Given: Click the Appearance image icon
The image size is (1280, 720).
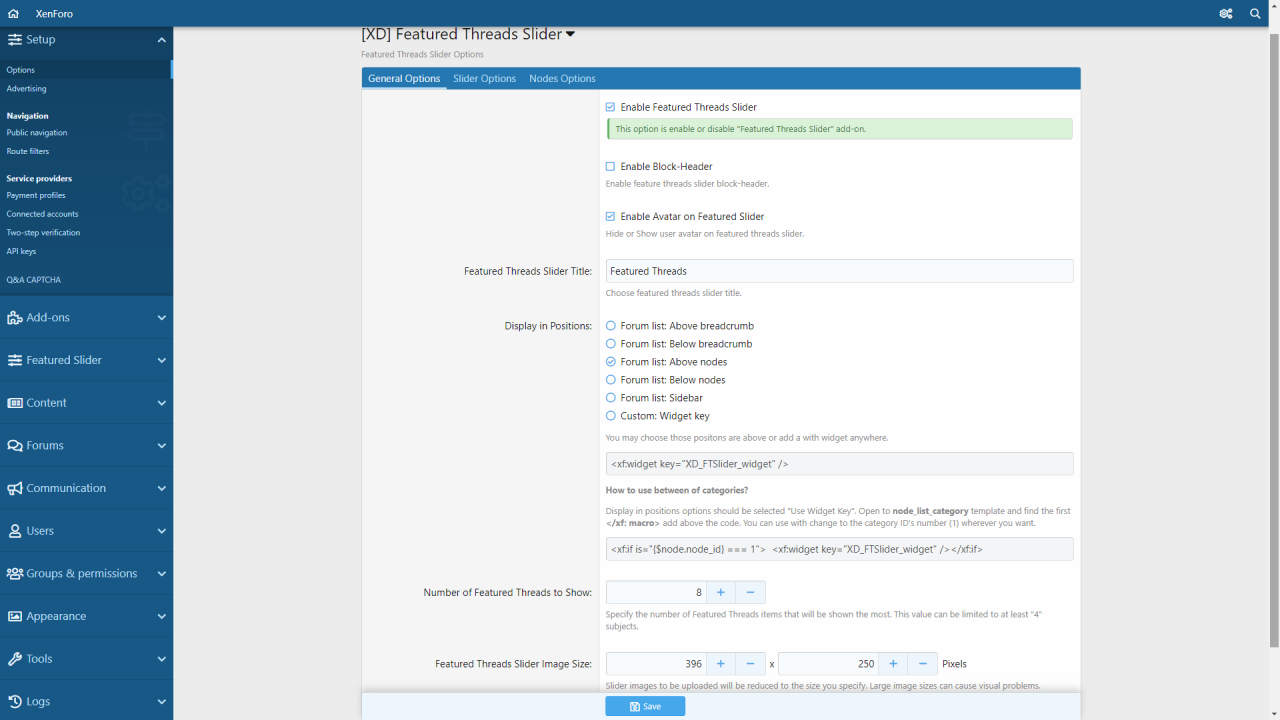Looking at the screenshot, I should (x=14, y=617).
